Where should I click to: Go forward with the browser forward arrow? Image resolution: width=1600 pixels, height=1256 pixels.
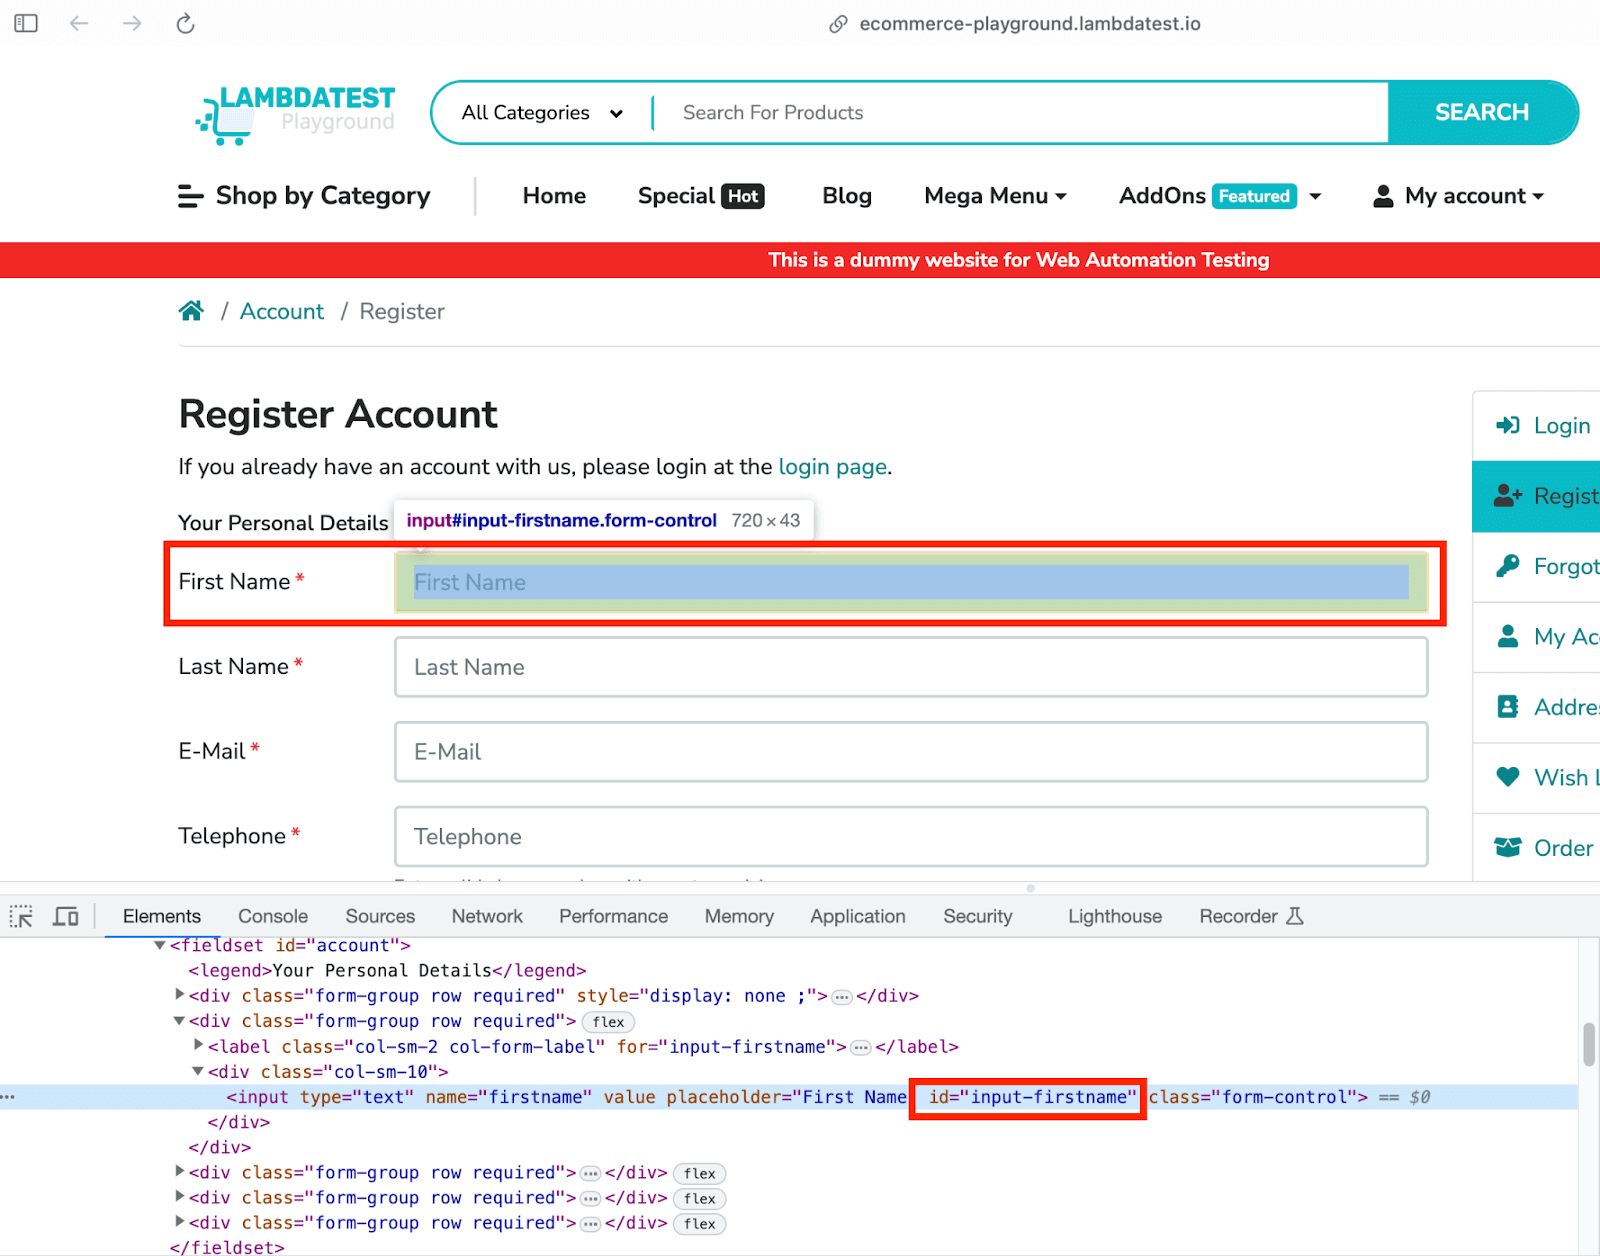132,23
